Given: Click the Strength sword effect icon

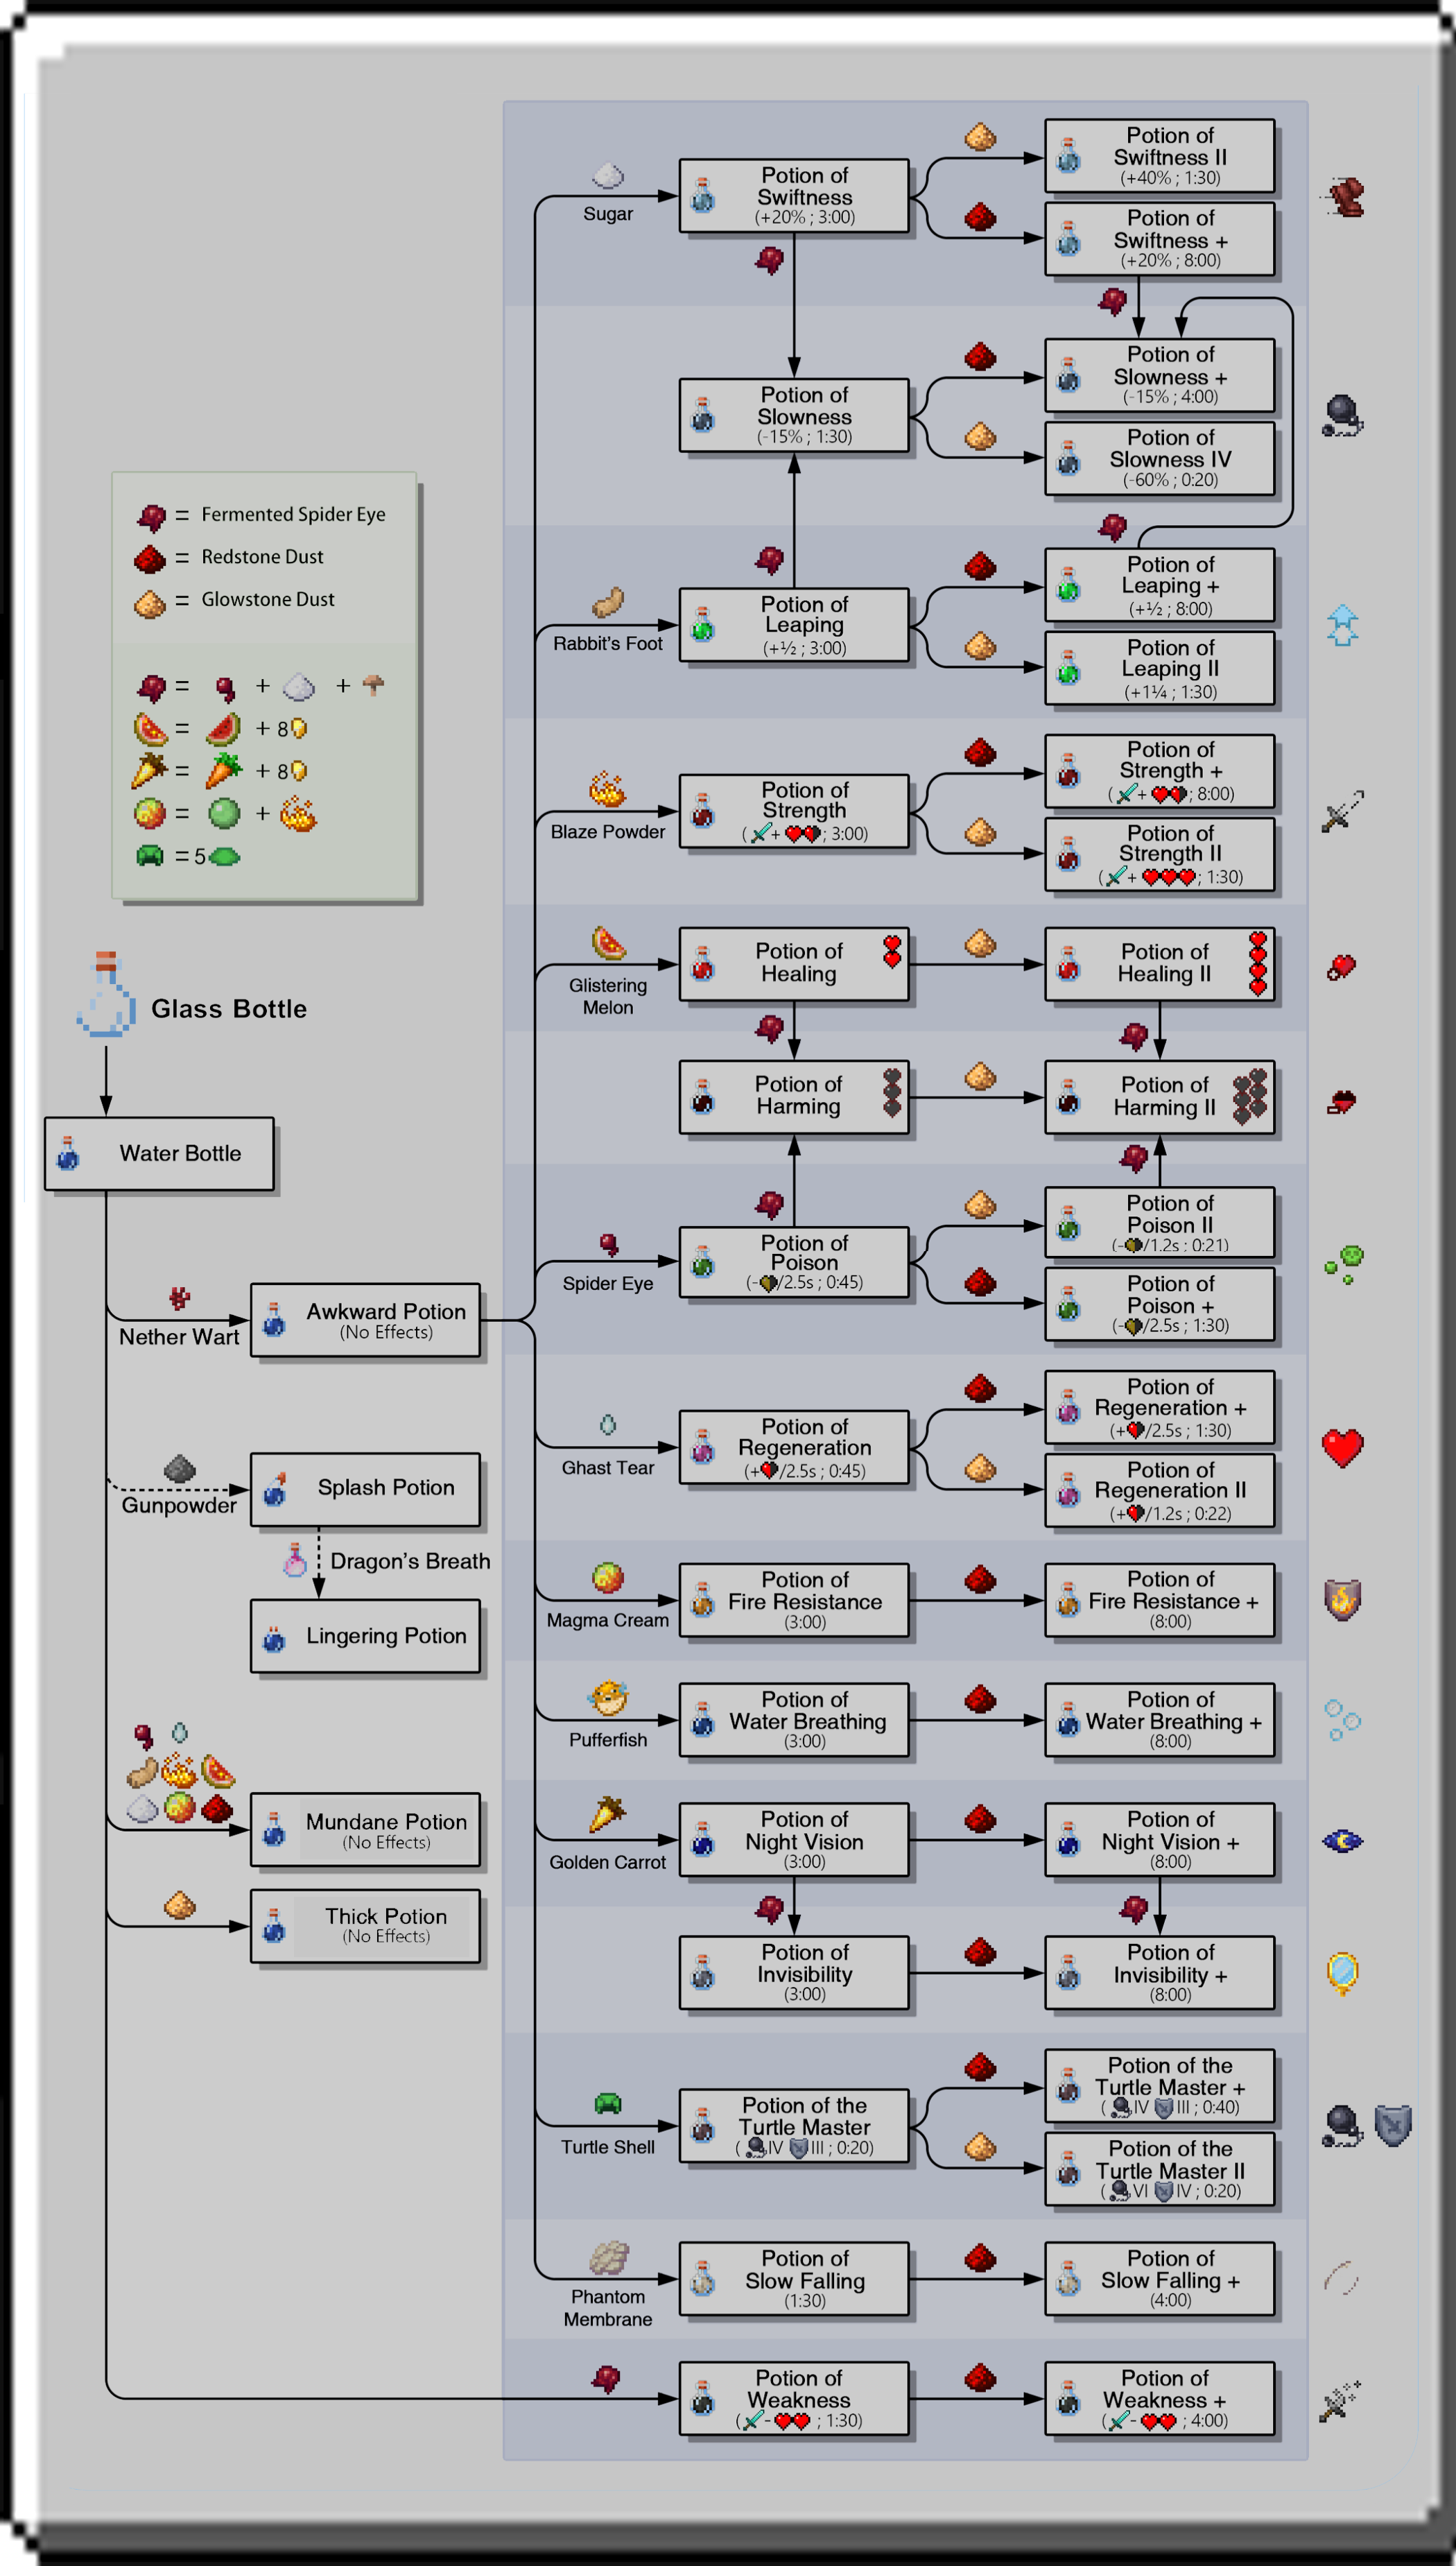Looking at the screenshot, I should point(1342,811).
